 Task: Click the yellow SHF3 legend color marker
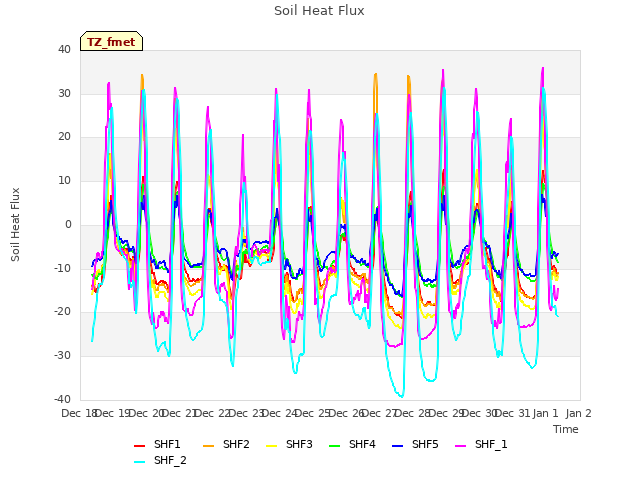point(271,446)
